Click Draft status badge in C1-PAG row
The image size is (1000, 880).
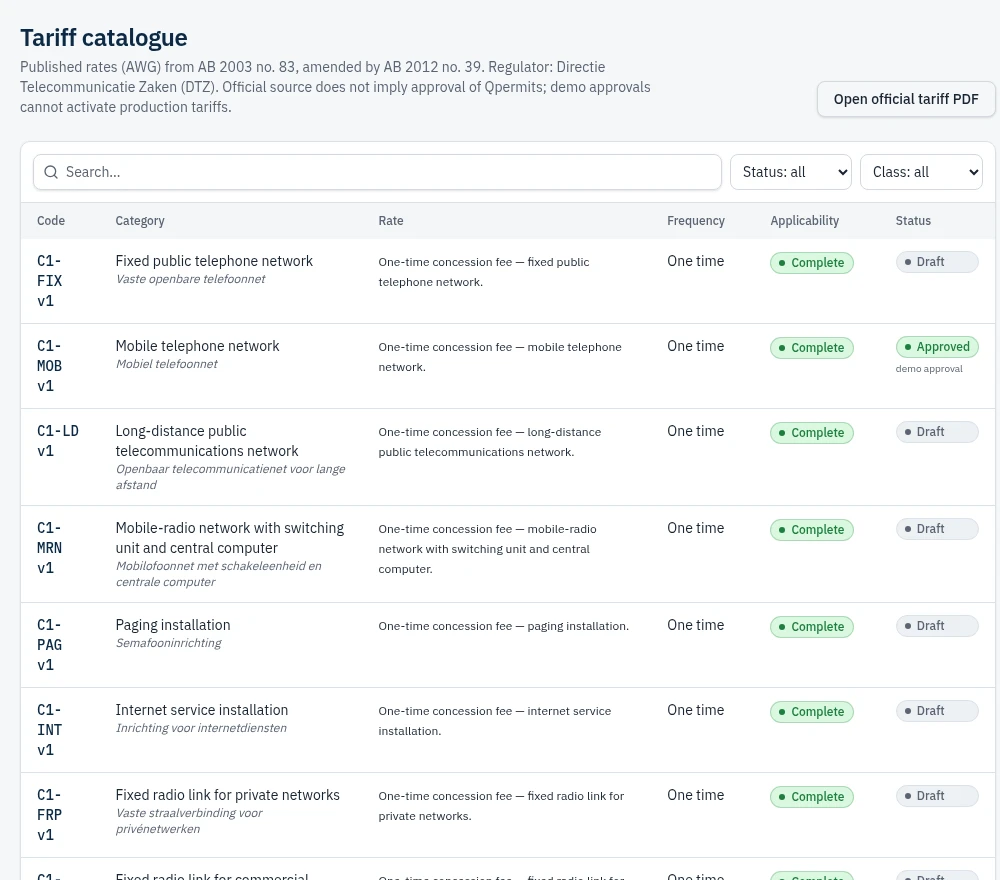click(x=937, y=626)
